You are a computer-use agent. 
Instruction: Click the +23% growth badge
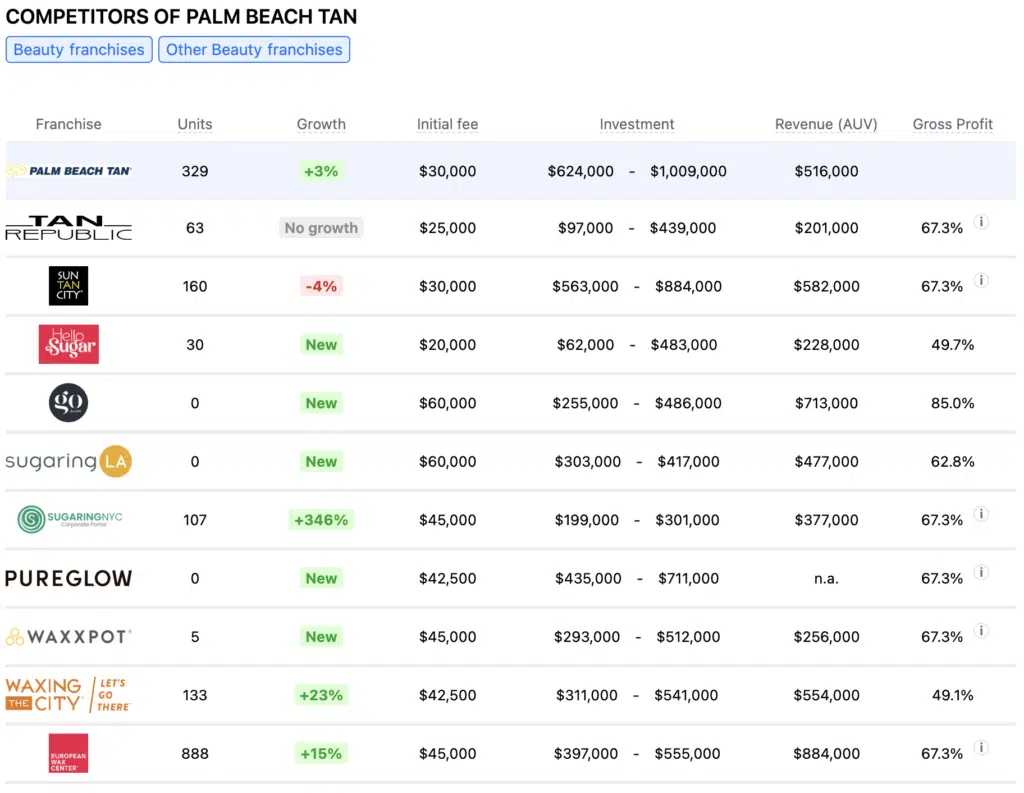(321, 695)
